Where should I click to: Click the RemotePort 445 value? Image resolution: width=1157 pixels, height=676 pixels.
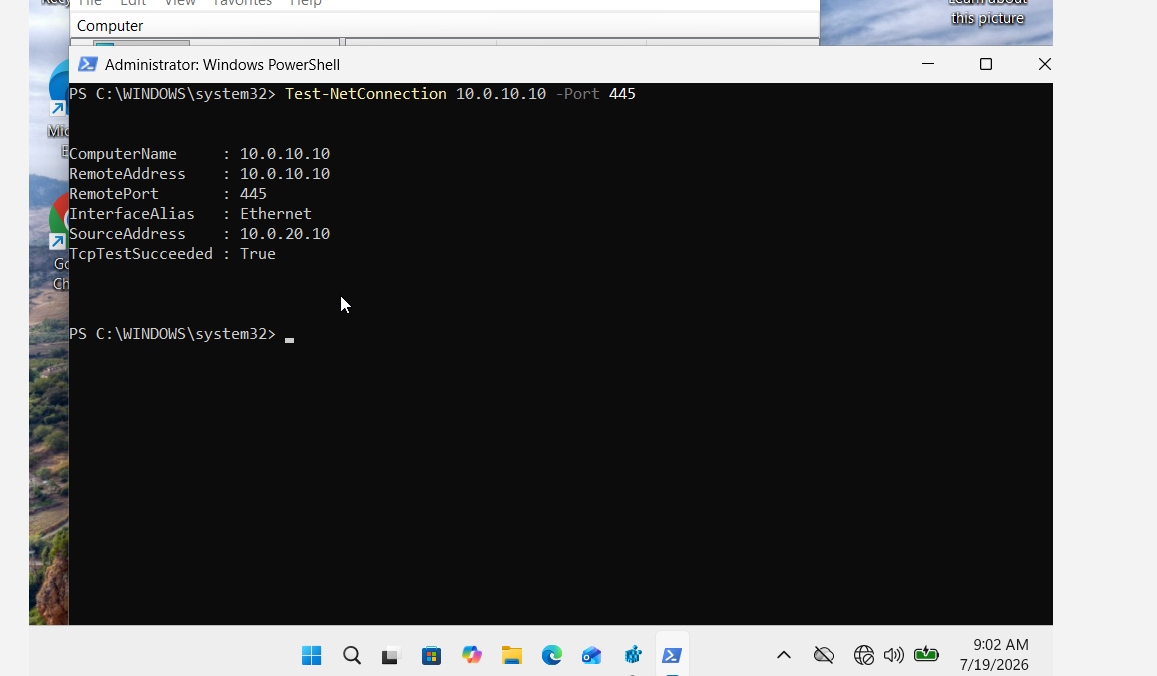point(253,194)
